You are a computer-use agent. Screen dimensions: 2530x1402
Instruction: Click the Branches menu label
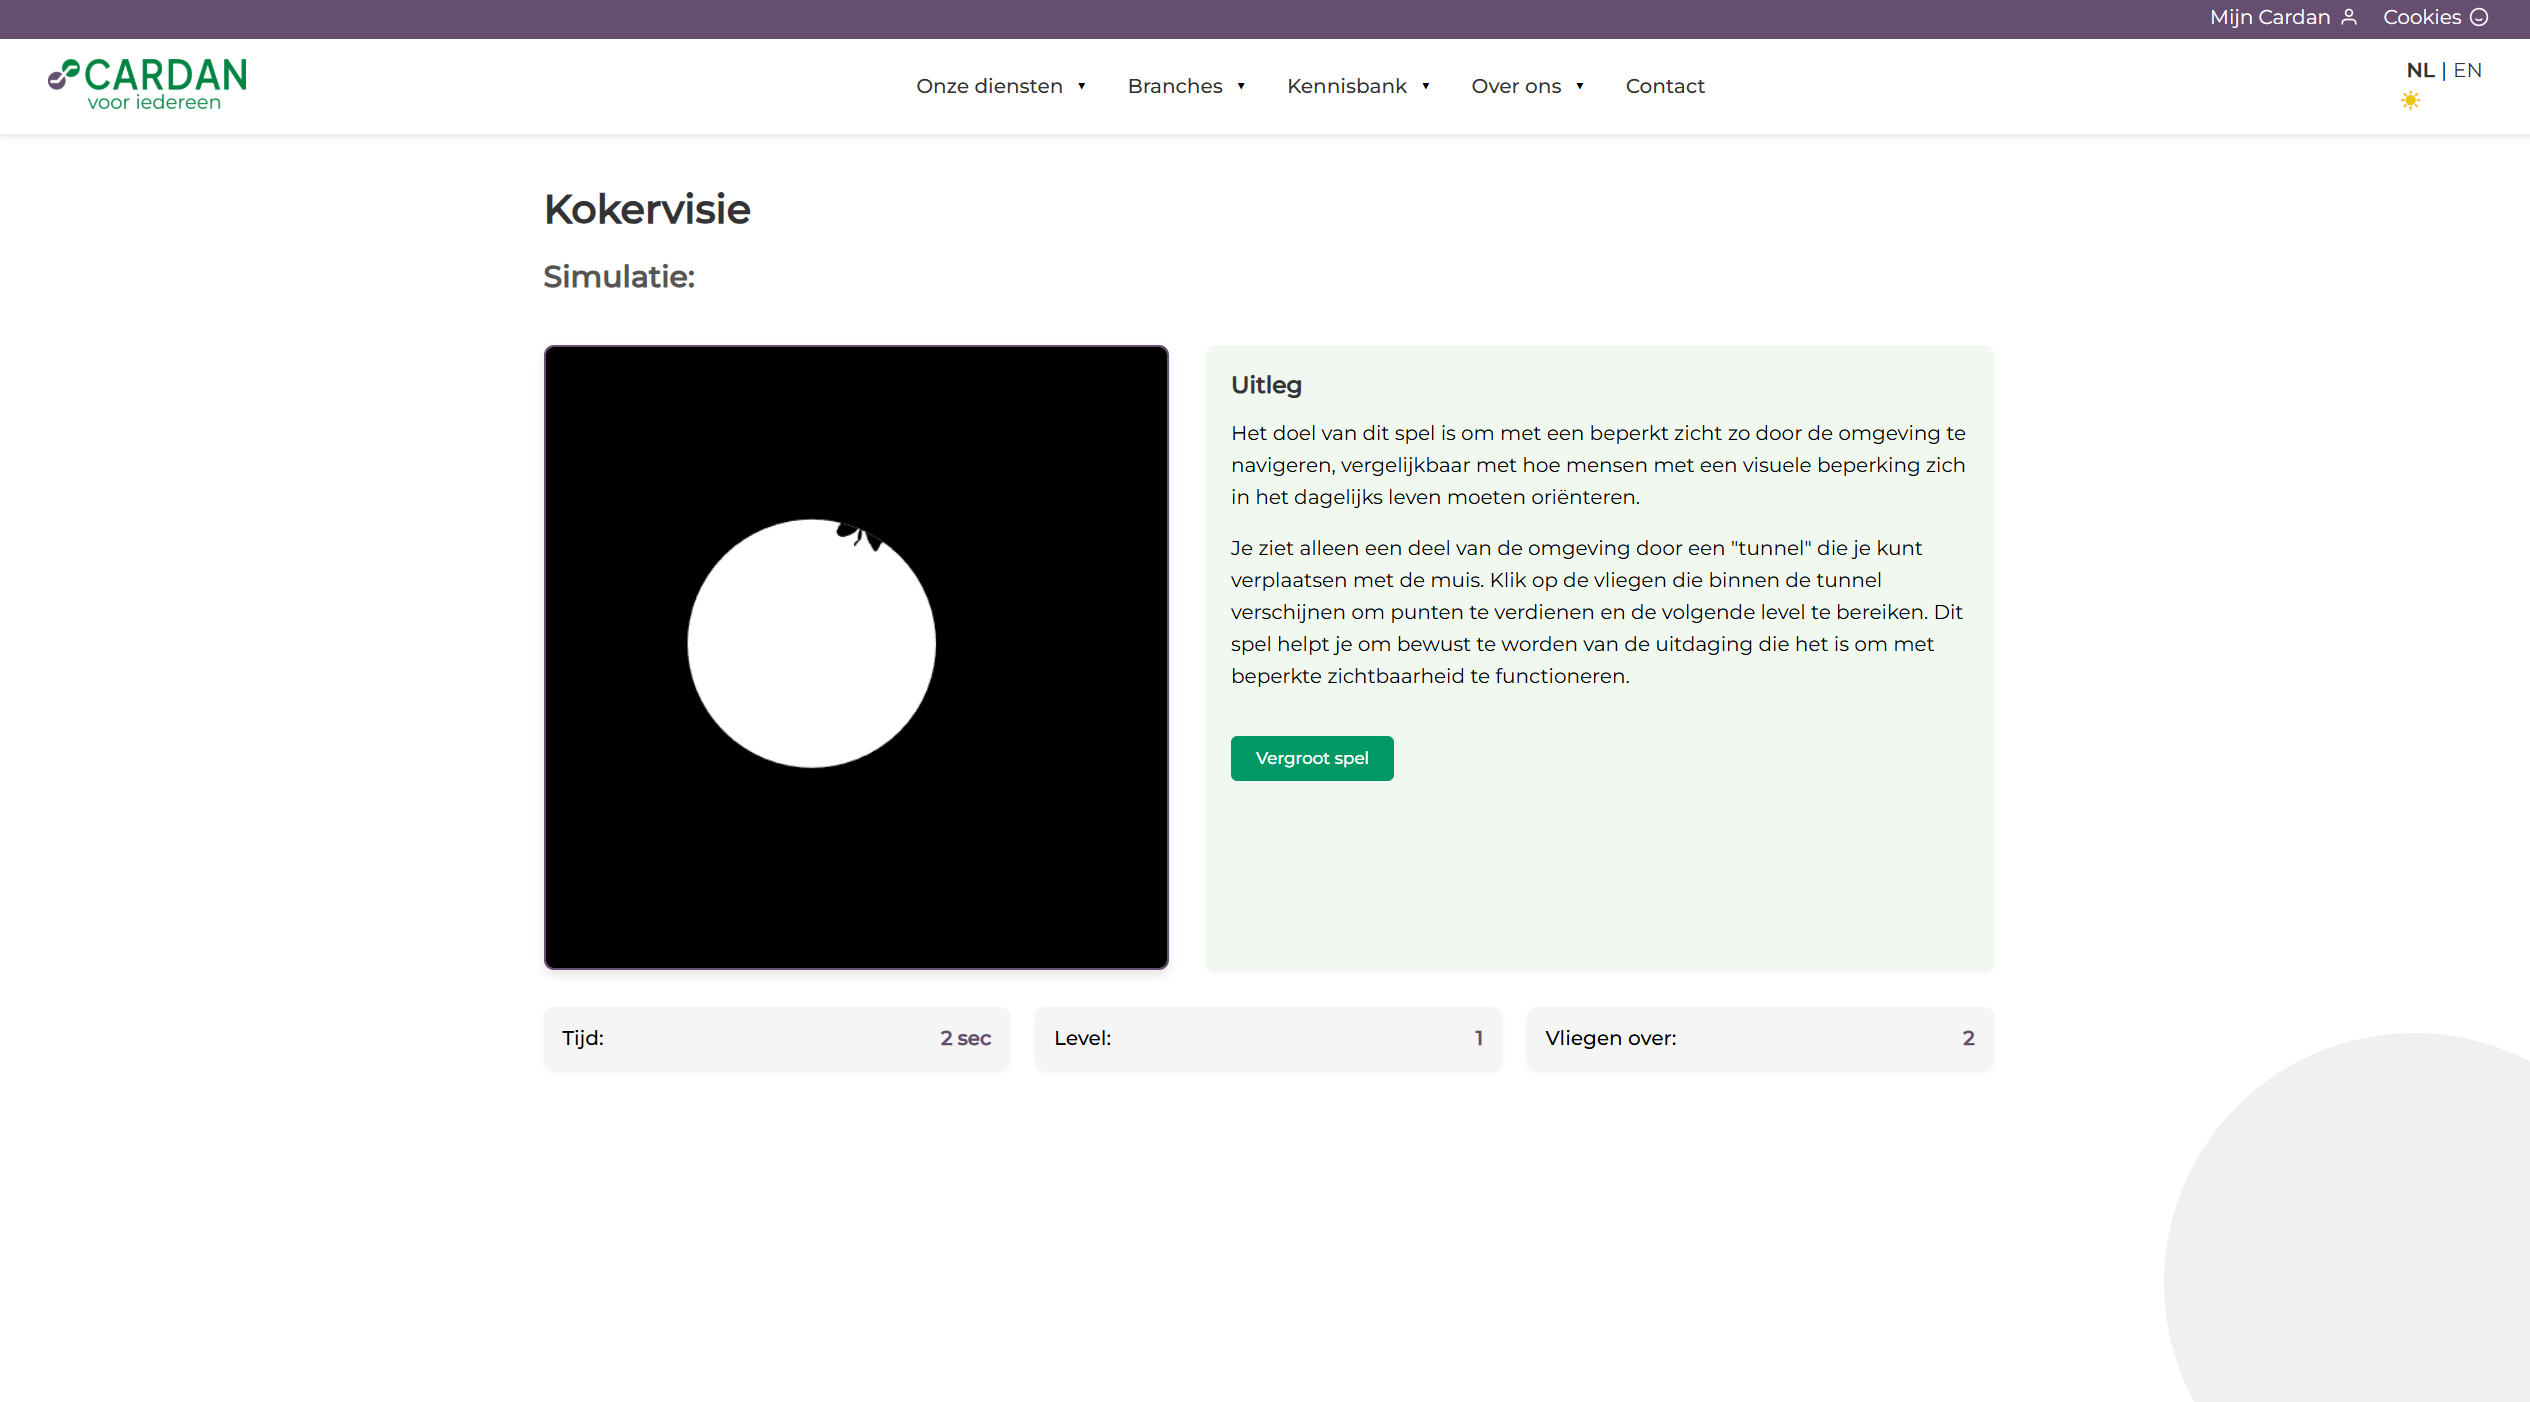(1174, 86)
